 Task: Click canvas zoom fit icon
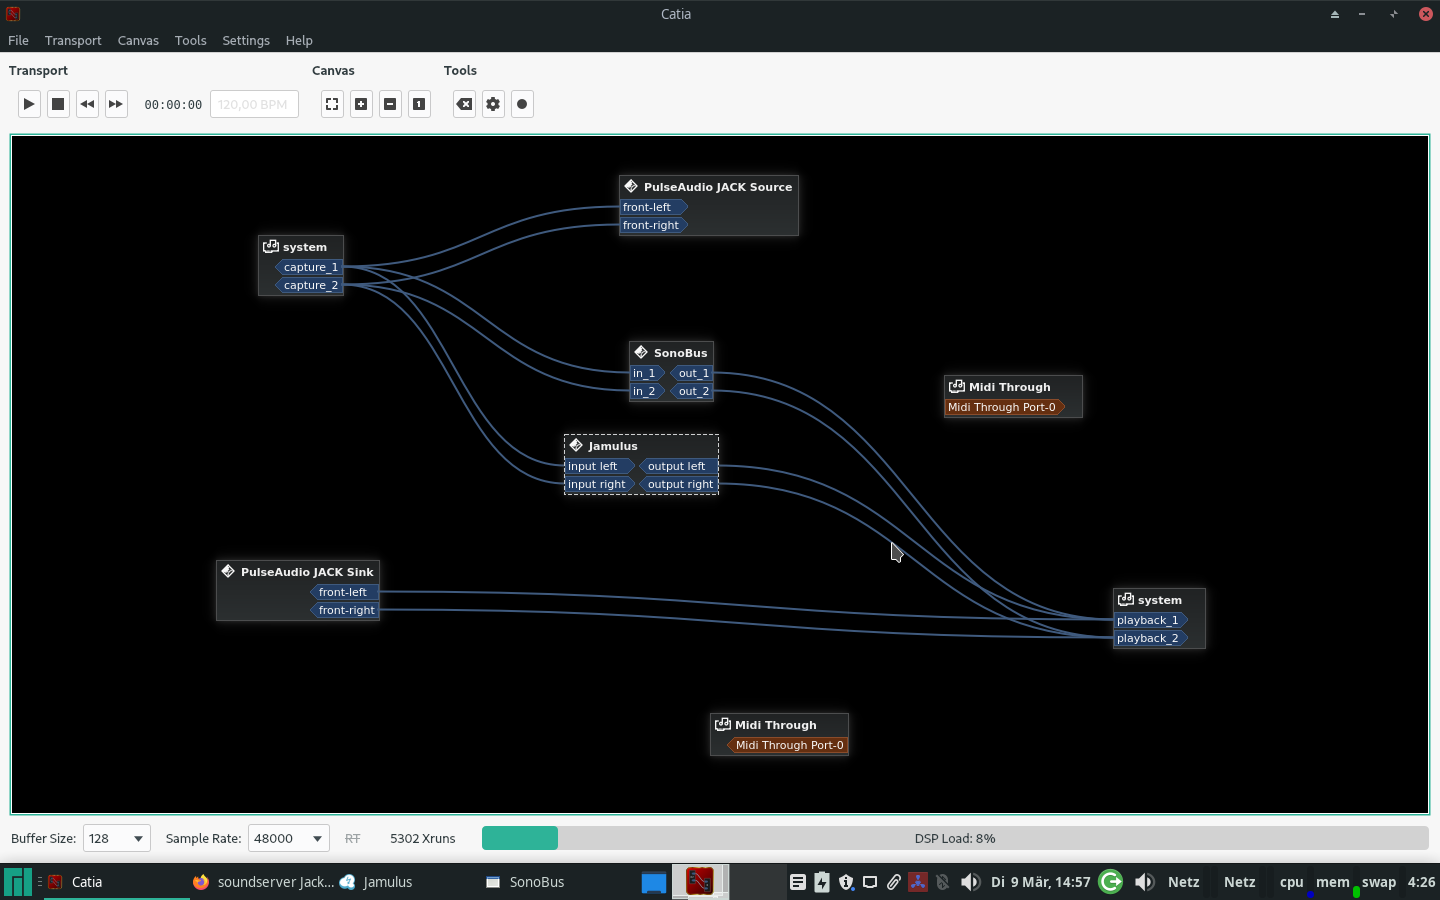tap(332, 104)
